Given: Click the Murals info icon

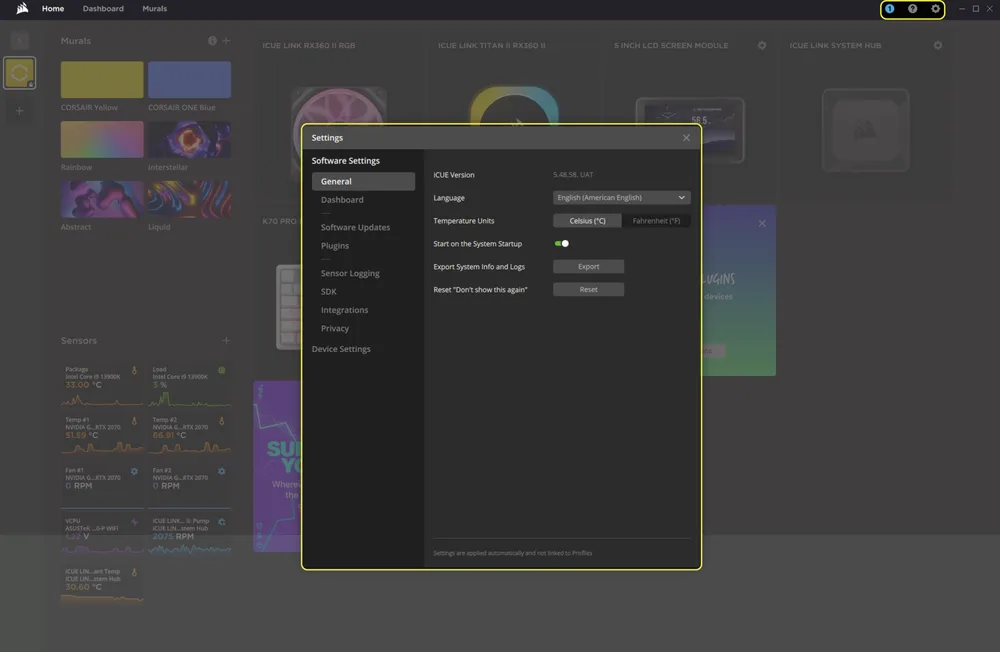Looking at the screenshot, I should click(x=212, y=41).
